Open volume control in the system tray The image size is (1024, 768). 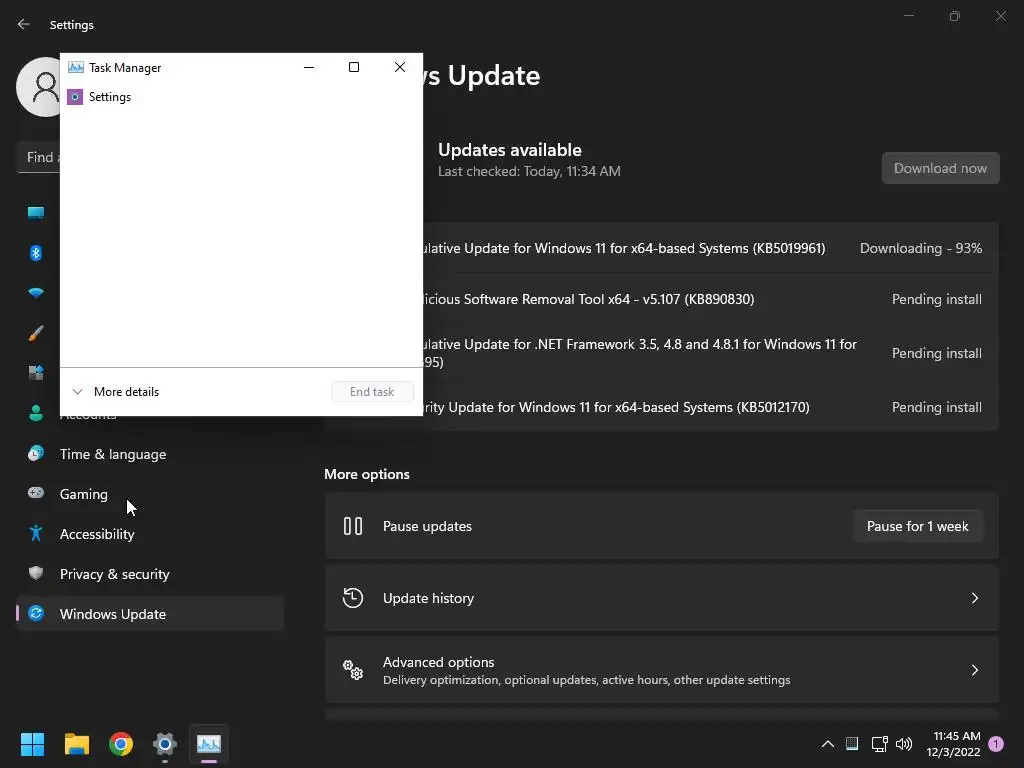[904, 744]
